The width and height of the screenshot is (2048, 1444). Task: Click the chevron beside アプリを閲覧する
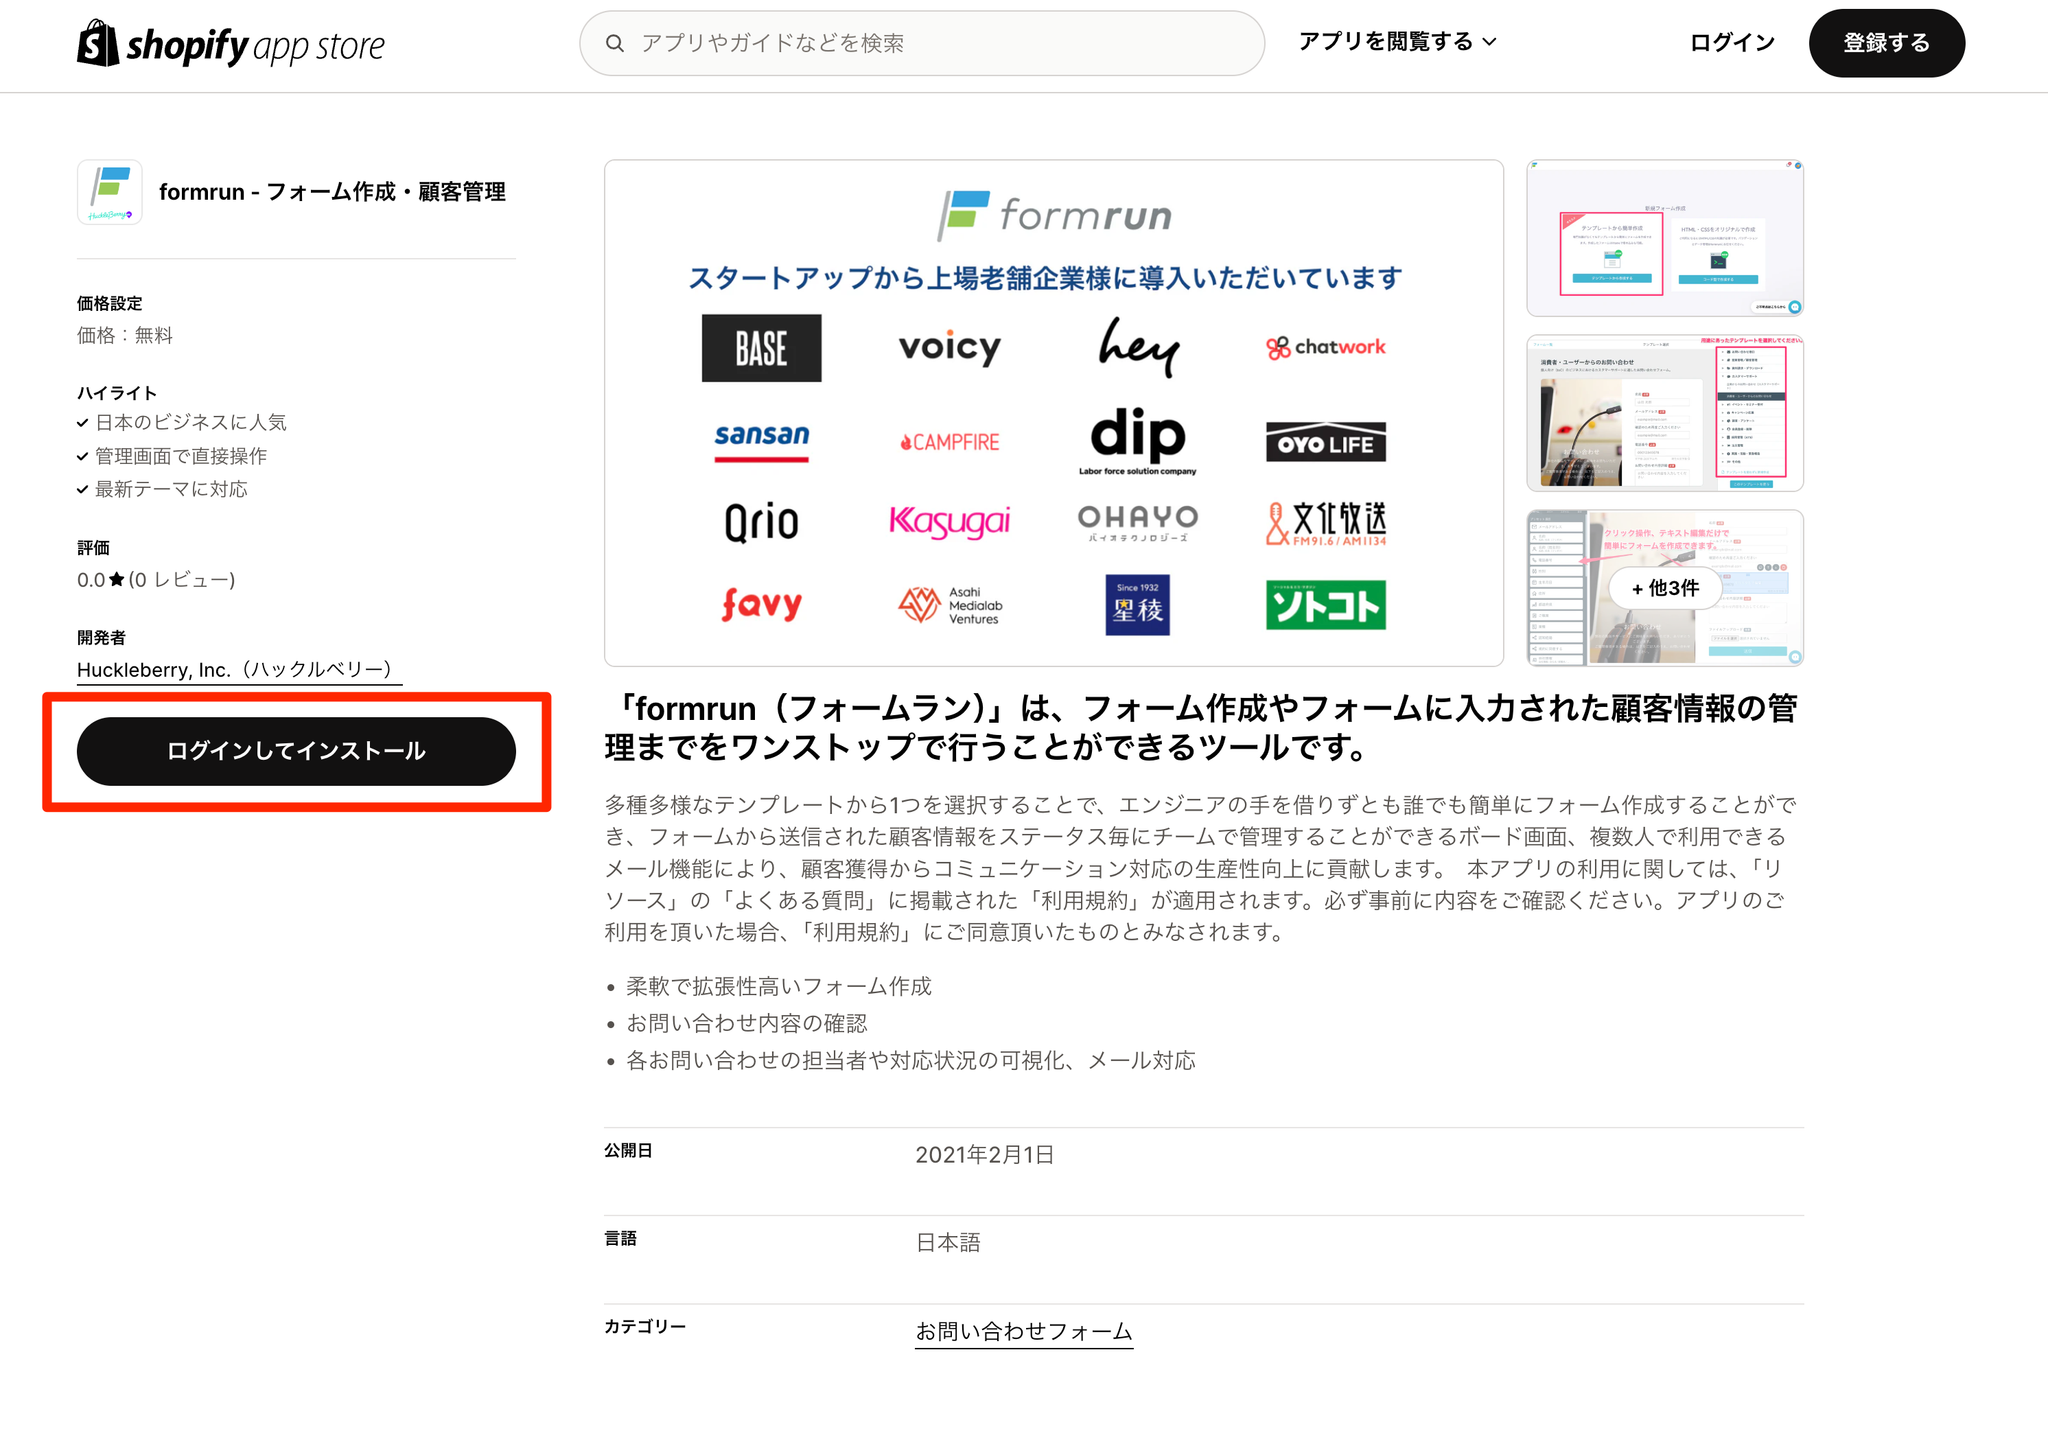point(1490,42)
